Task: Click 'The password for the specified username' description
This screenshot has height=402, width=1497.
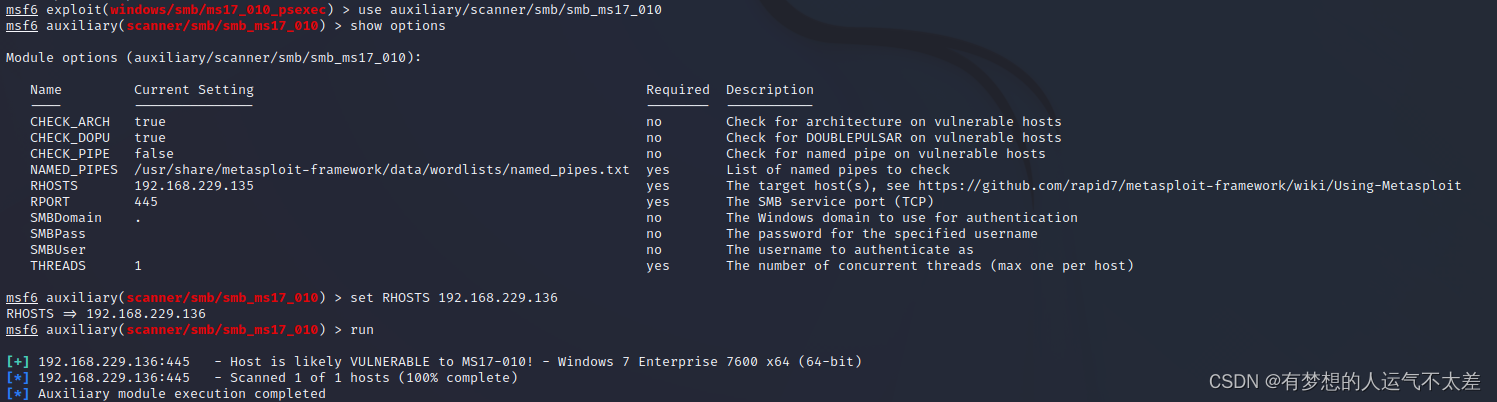Action: coord(882,234)
